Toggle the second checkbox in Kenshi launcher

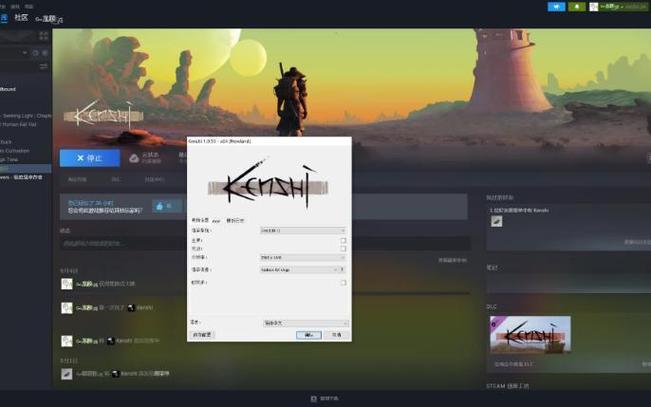click(343, 249)
